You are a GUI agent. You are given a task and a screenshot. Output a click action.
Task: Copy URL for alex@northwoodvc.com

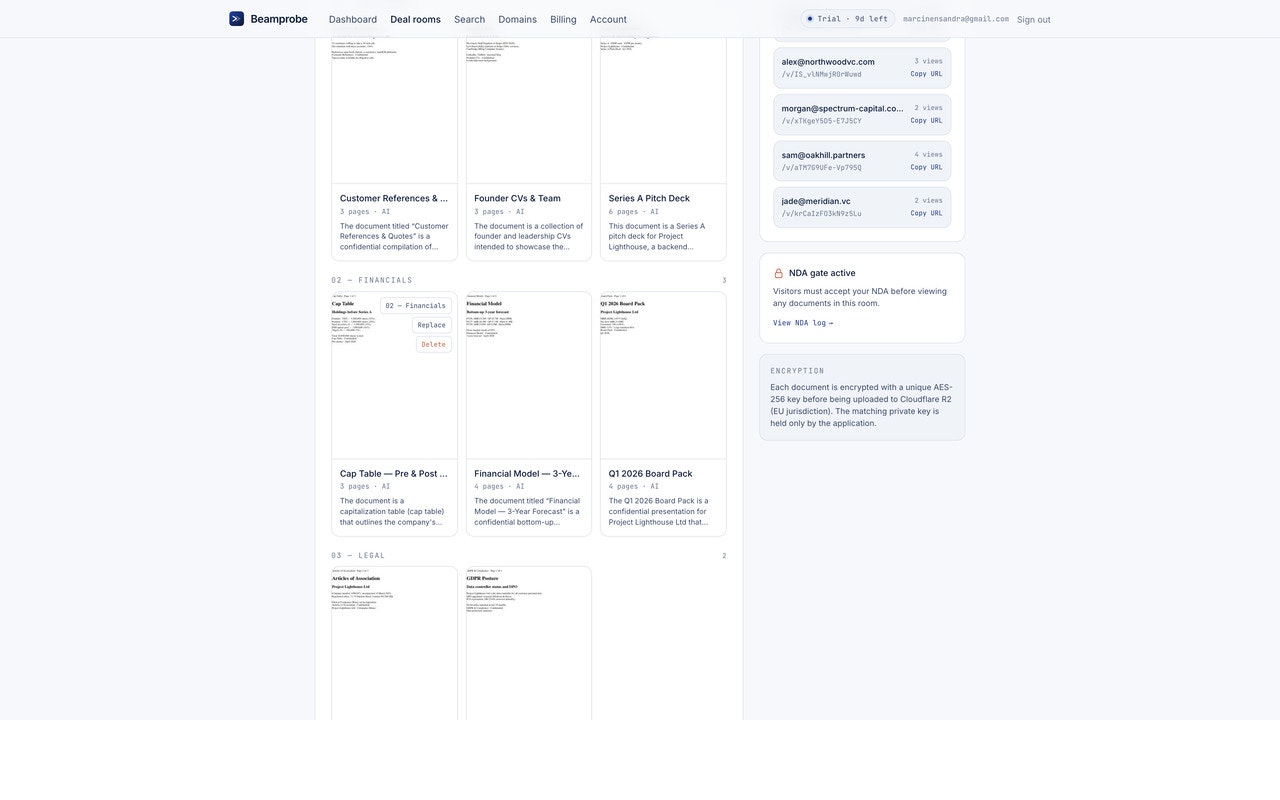pos(926,74)
